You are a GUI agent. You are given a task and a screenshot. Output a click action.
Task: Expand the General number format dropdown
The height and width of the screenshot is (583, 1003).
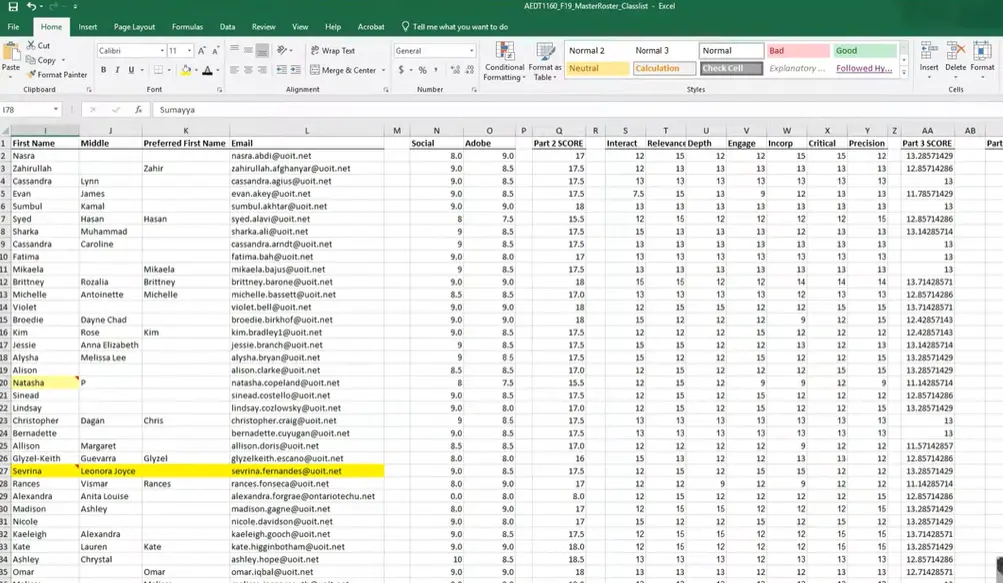(x=471, y=51)
